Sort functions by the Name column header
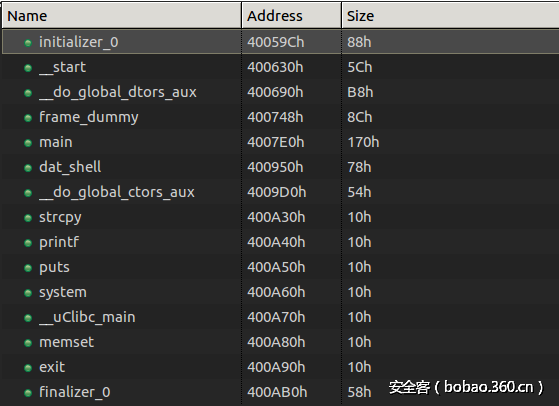 [x=122, y=16]
